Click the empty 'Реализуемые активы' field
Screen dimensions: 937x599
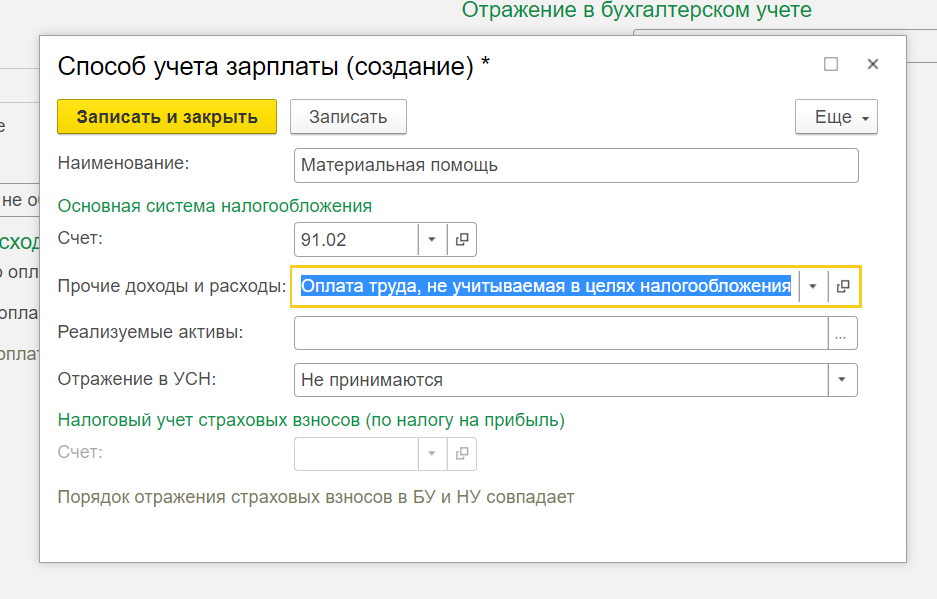click(x=560, y=333)
